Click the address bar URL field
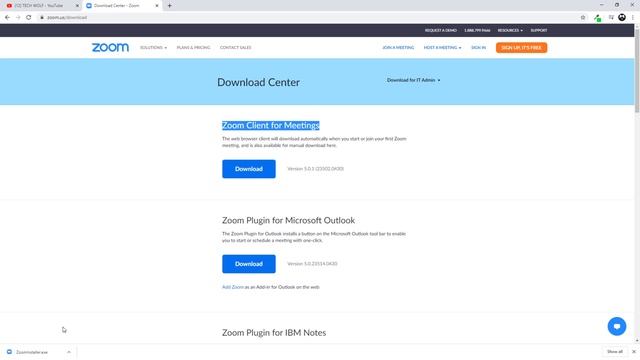This screenshot has width=640, height=360. tap(310, 18)
